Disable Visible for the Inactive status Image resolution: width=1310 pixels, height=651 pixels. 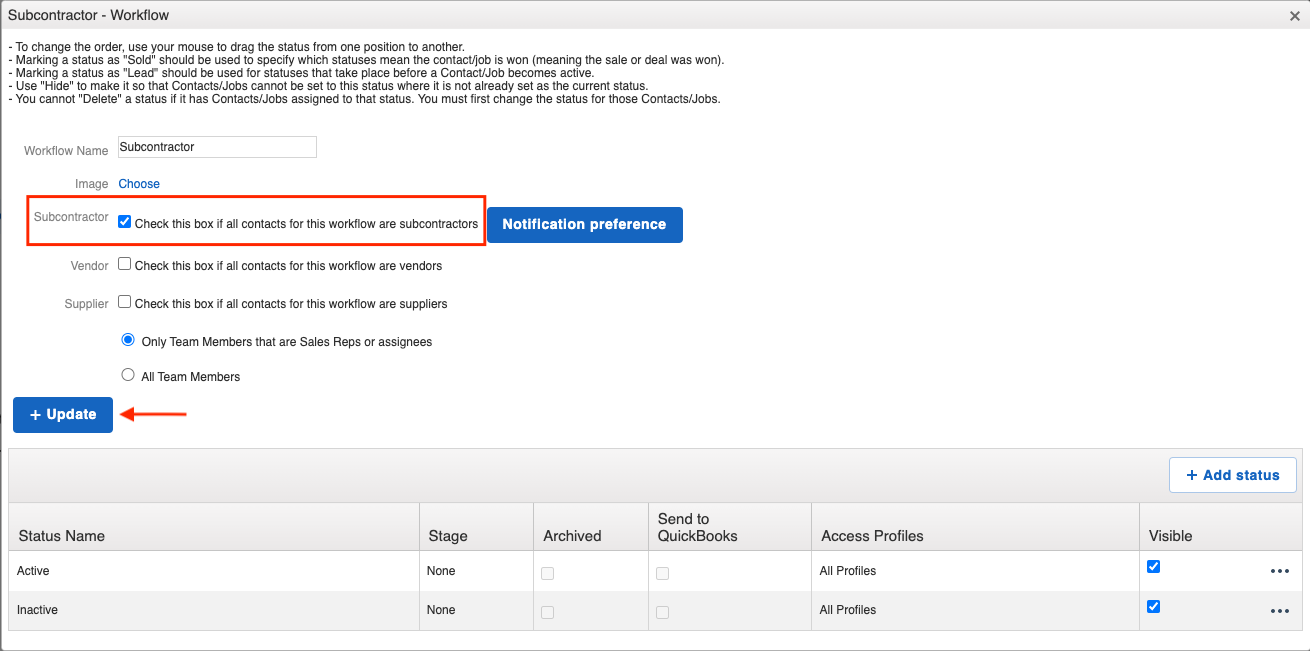pos(1153,606)
